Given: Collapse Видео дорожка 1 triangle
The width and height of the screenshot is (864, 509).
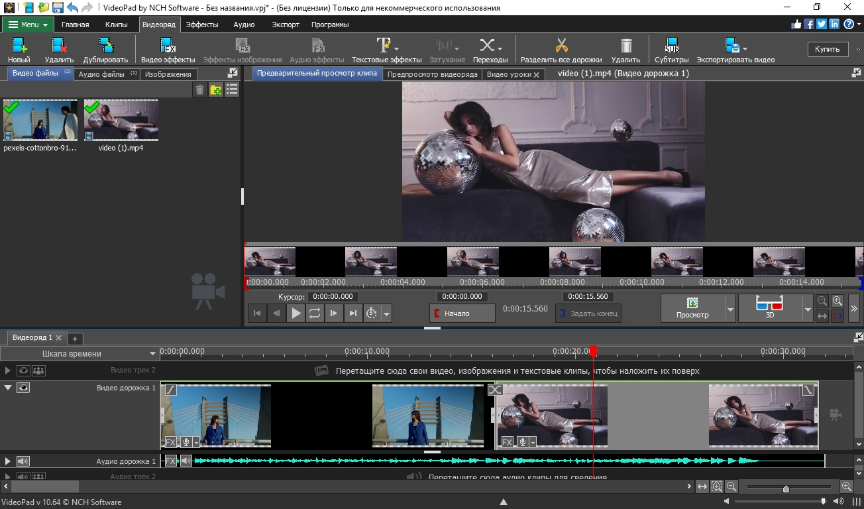Looking at the screenshot, I should click(8, 388).
